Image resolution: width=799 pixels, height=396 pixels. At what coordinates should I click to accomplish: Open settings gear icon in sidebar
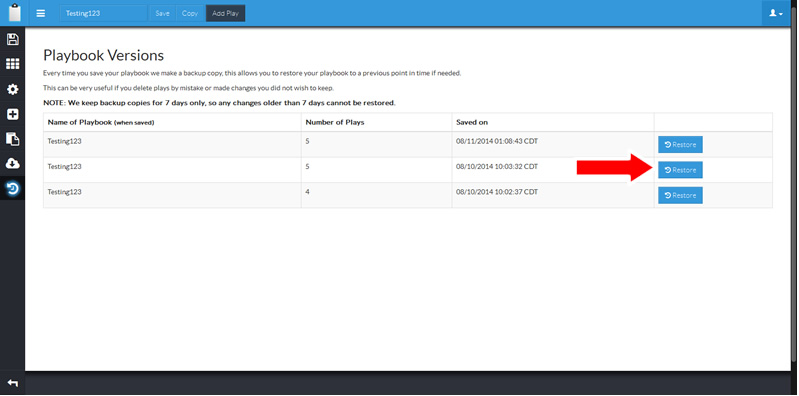[x=12, y=90]
